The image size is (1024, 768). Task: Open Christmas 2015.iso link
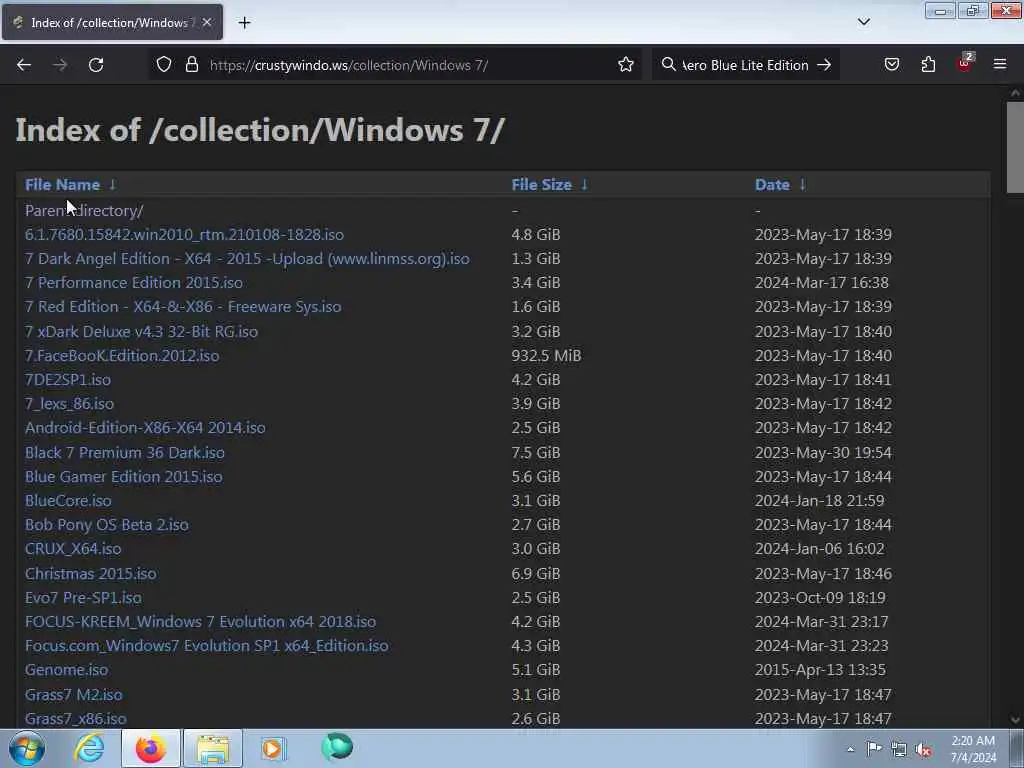pyautogui.click(x=91, y=574)
